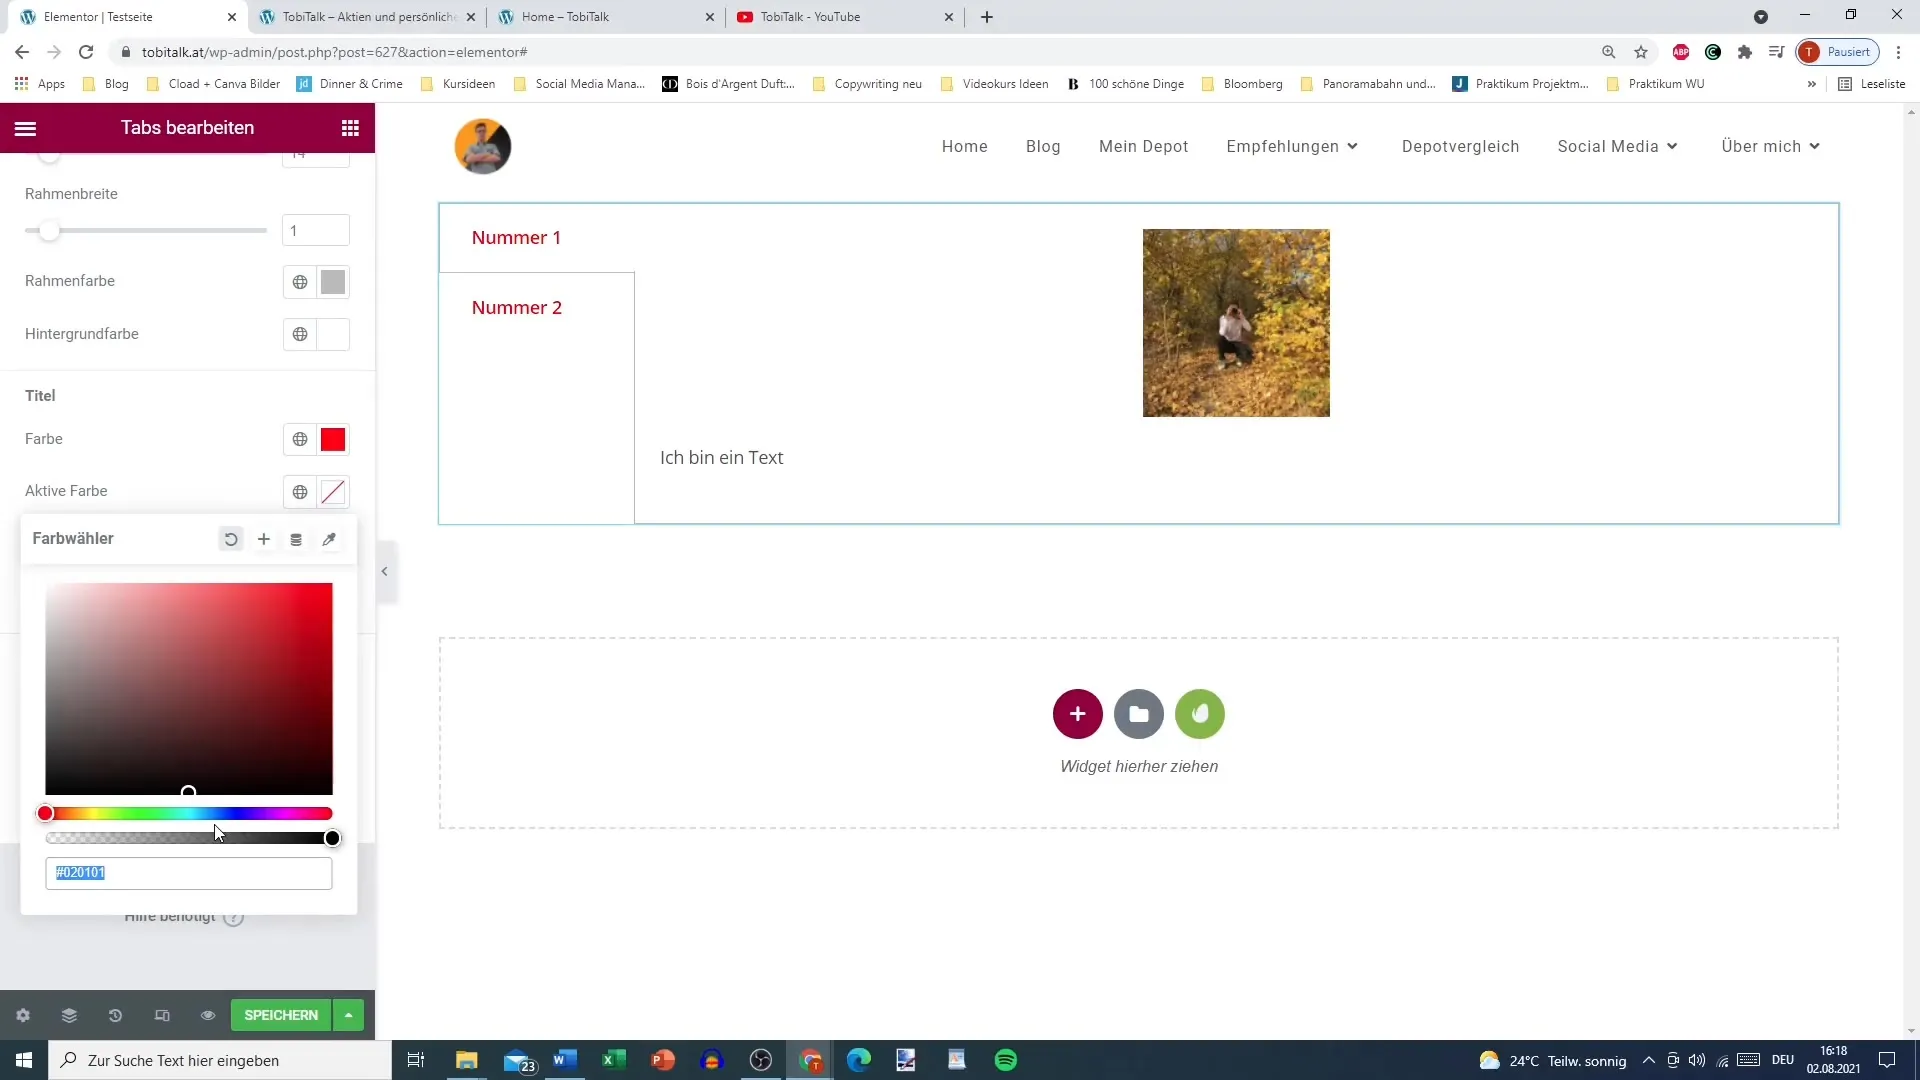Click the site logo avatar
The image size is (1920, 1080).
[x=483, y=146]
